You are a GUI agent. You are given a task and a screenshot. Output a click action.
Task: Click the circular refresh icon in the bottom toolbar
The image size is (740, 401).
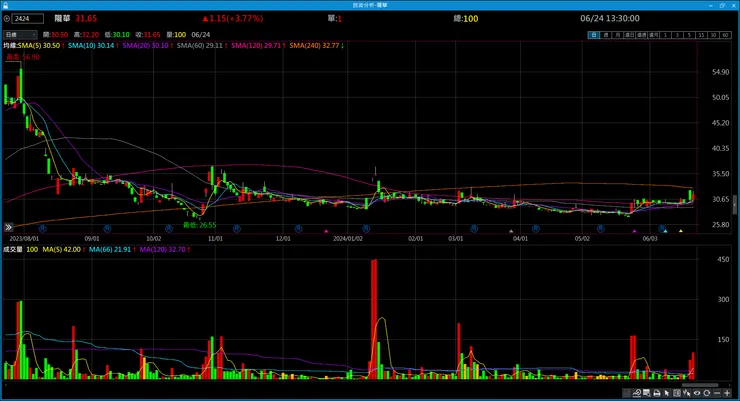tap(706, 393)
